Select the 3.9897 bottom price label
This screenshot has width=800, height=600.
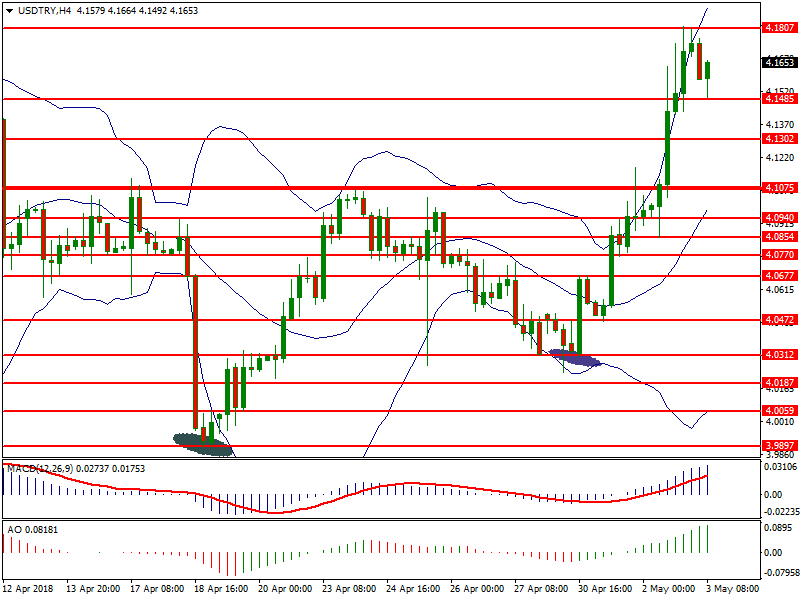[778, 446]
